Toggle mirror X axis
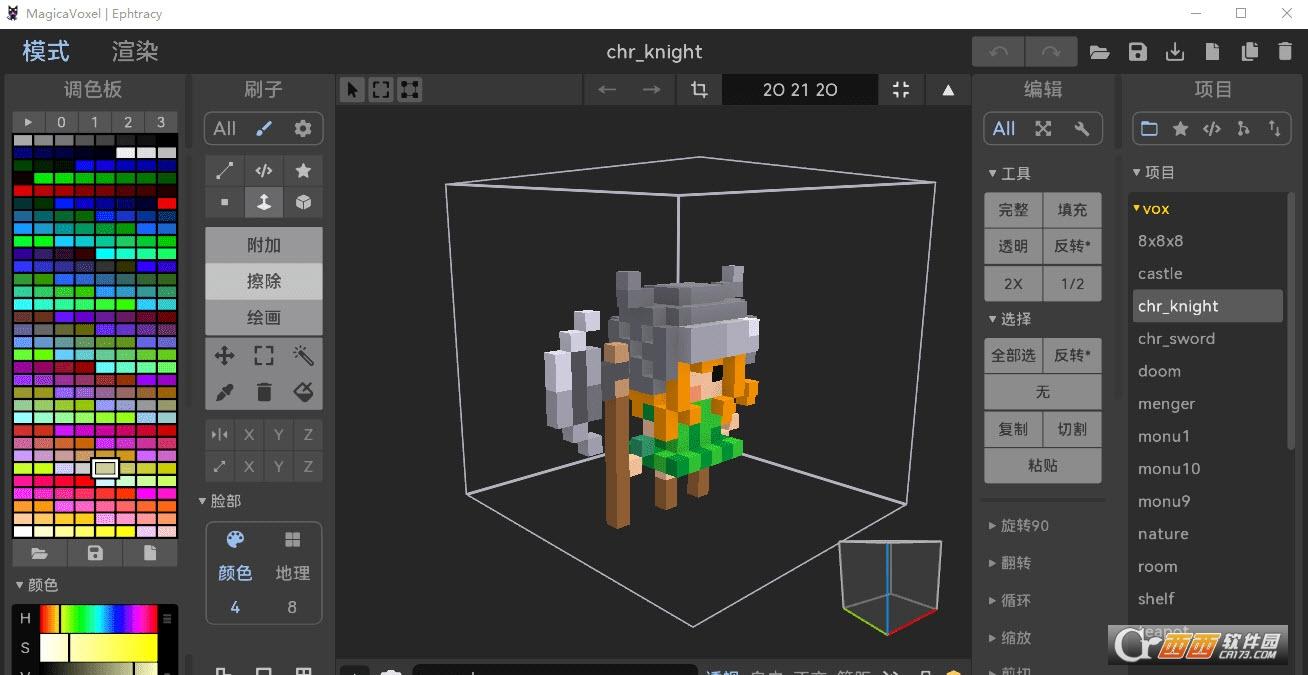 249,434
